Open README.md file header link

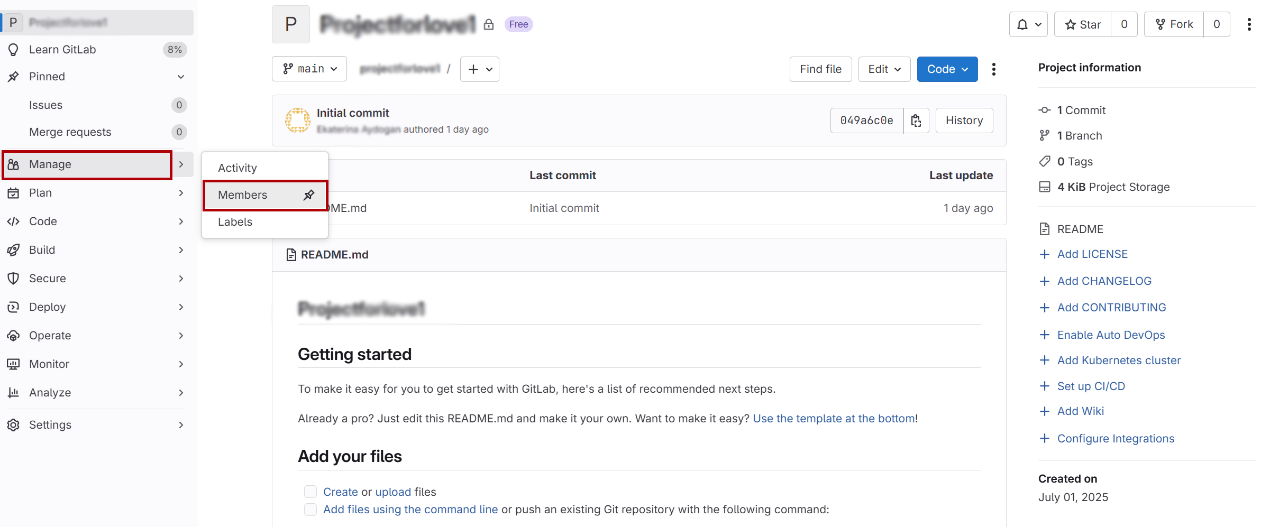pyautogui.click(x=334, y=255)
